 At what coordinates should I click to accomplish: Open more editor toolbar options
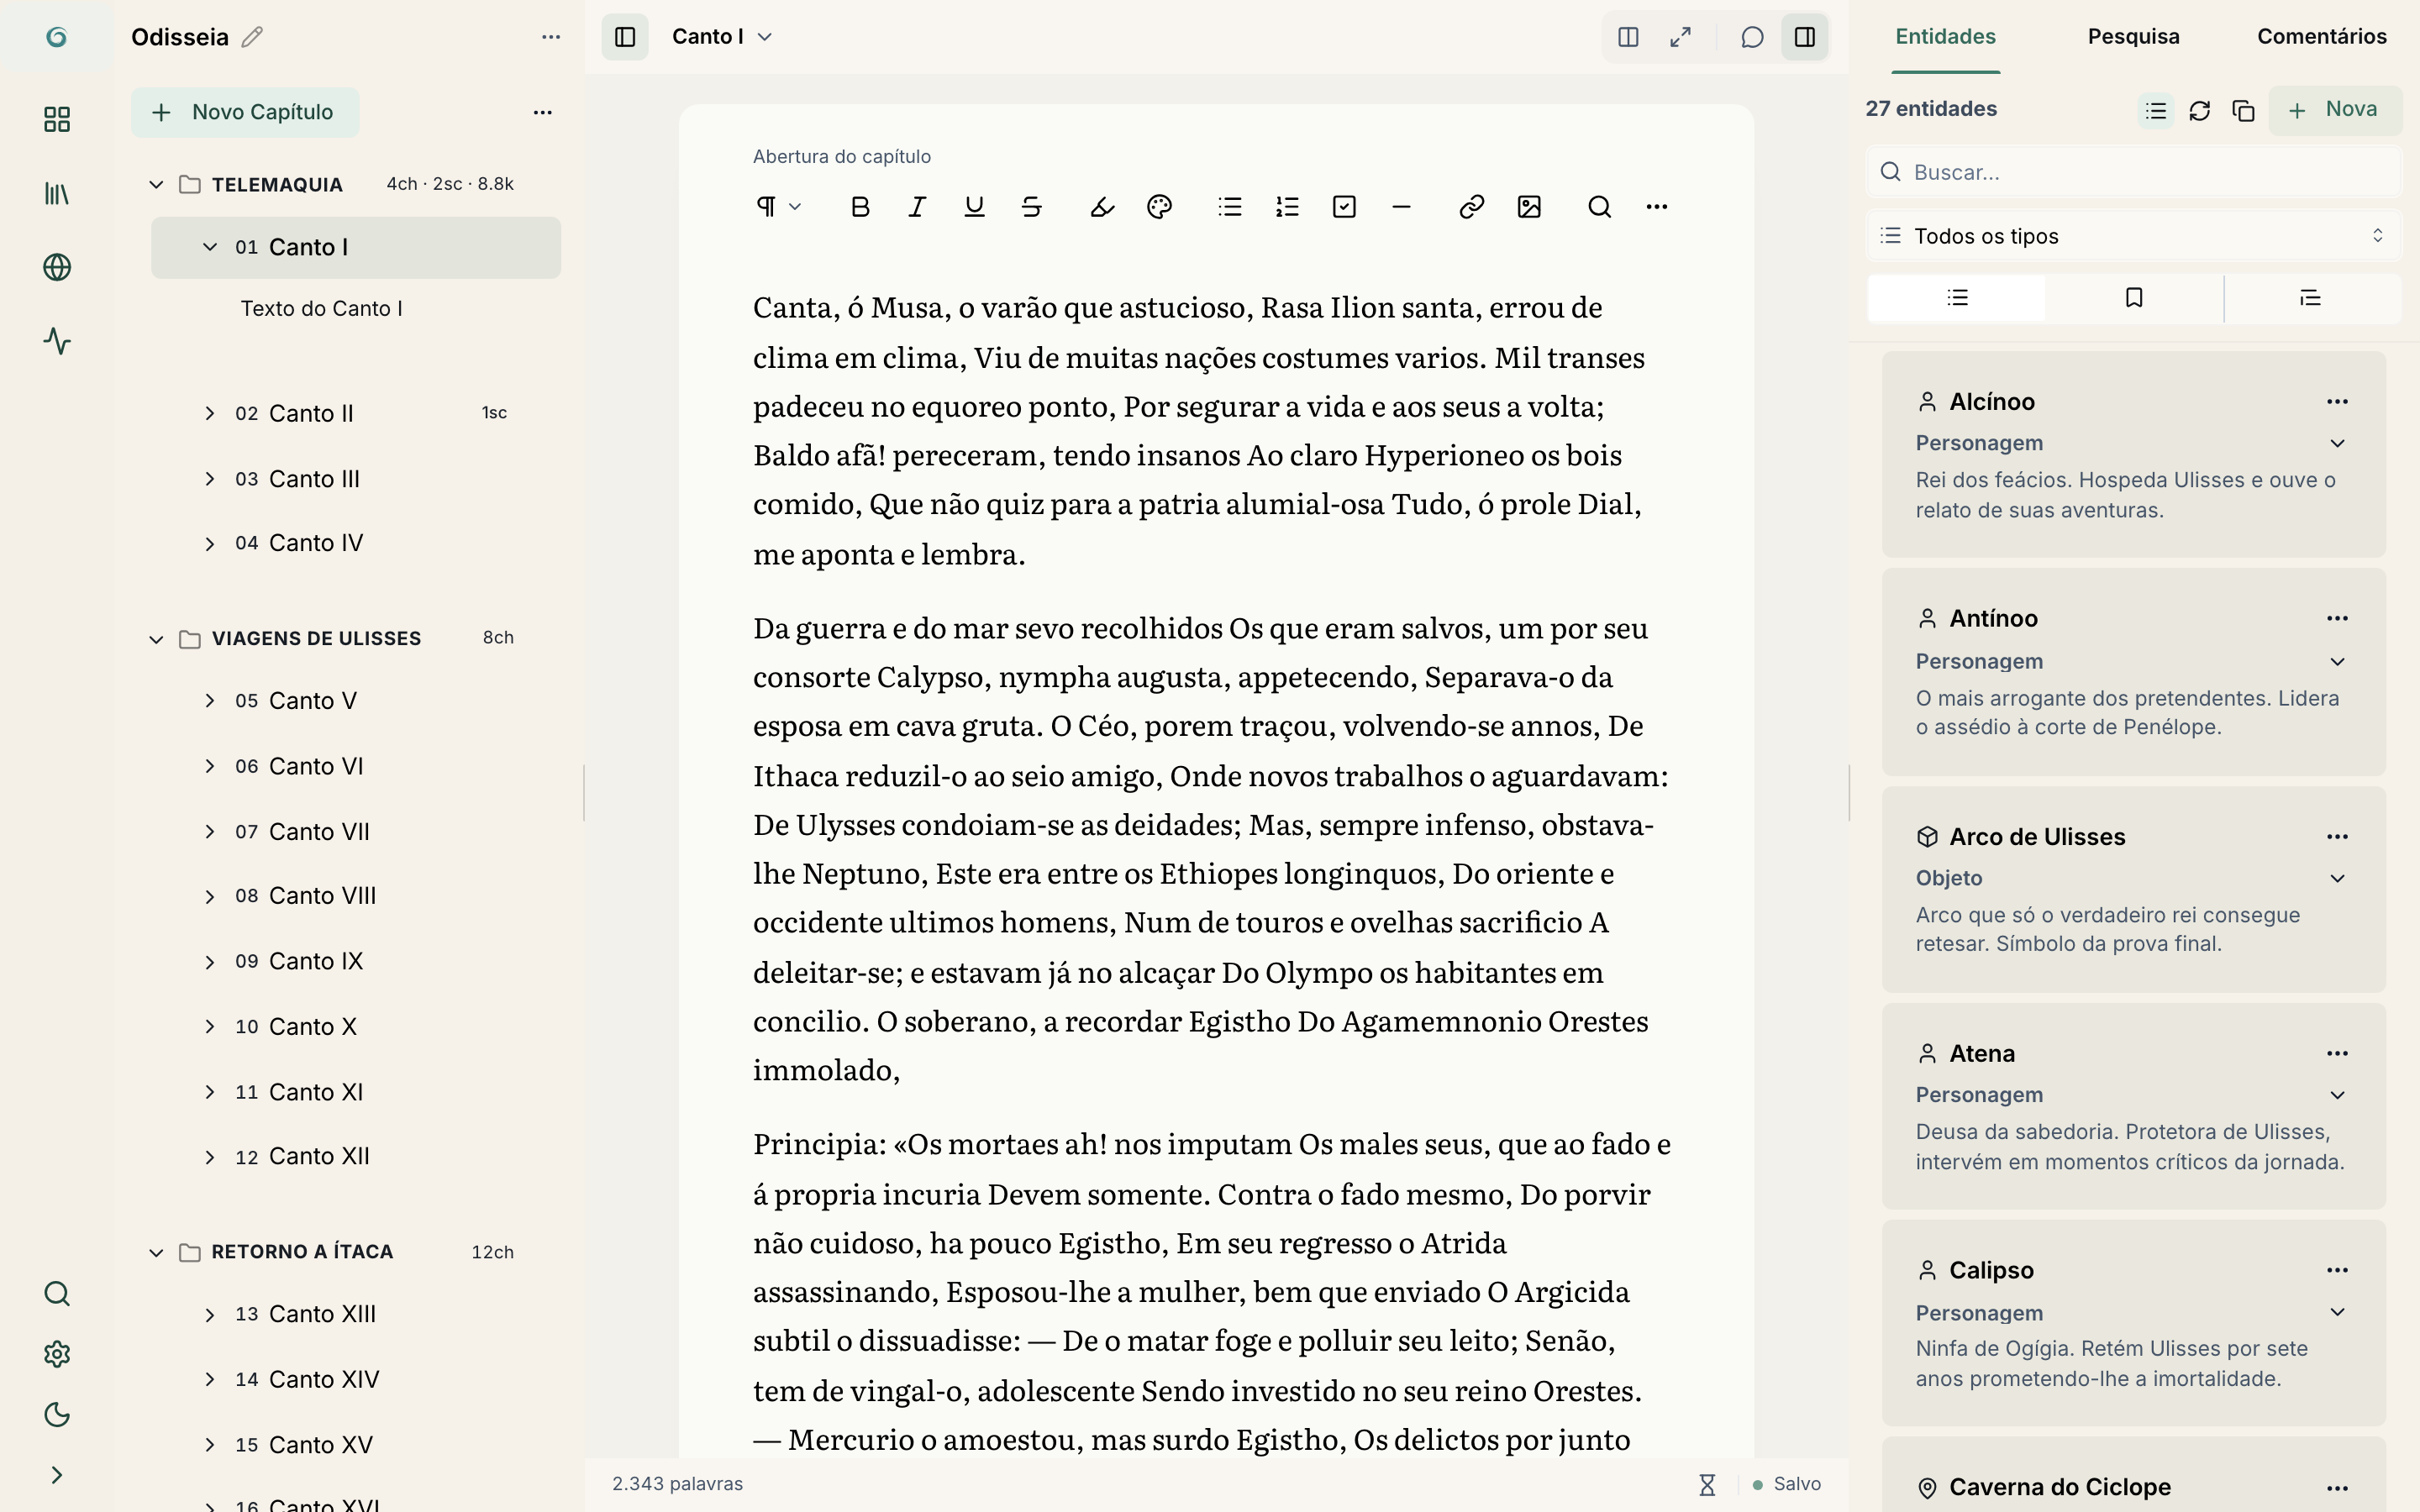coord(1657,207)
